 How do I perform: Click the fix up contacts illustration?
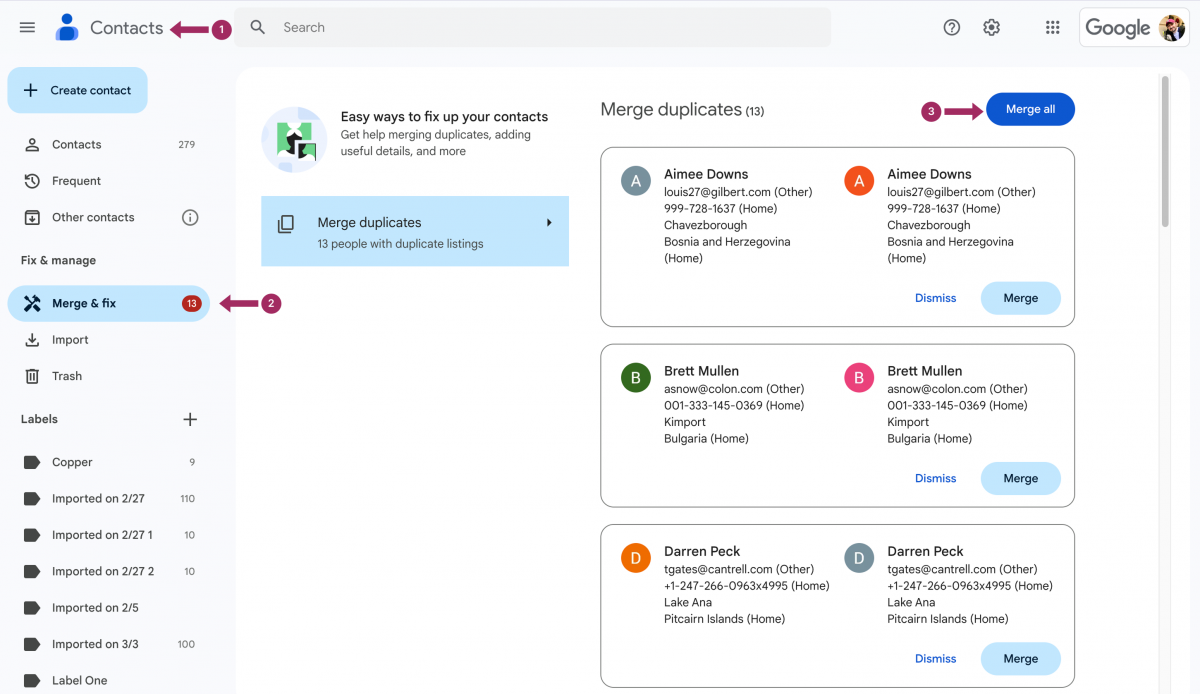click(294, 139)
